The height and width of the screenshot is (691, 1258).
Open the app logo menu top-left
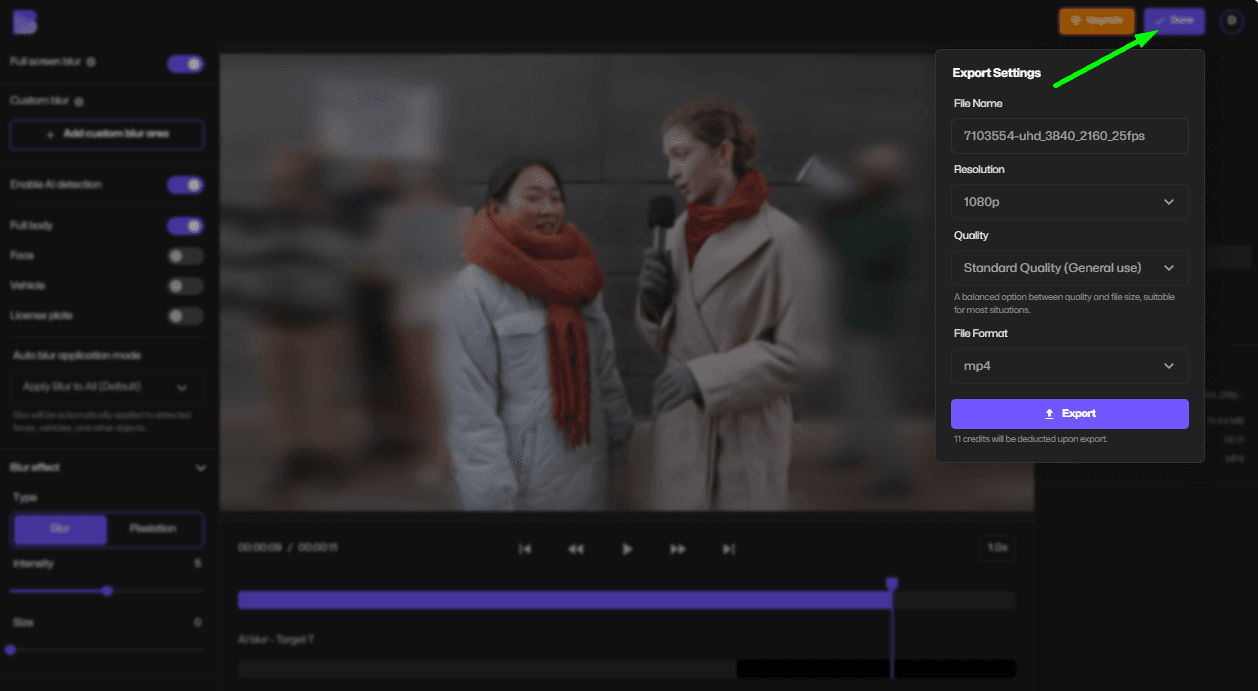pyautogui.click(x=24, y=21)
